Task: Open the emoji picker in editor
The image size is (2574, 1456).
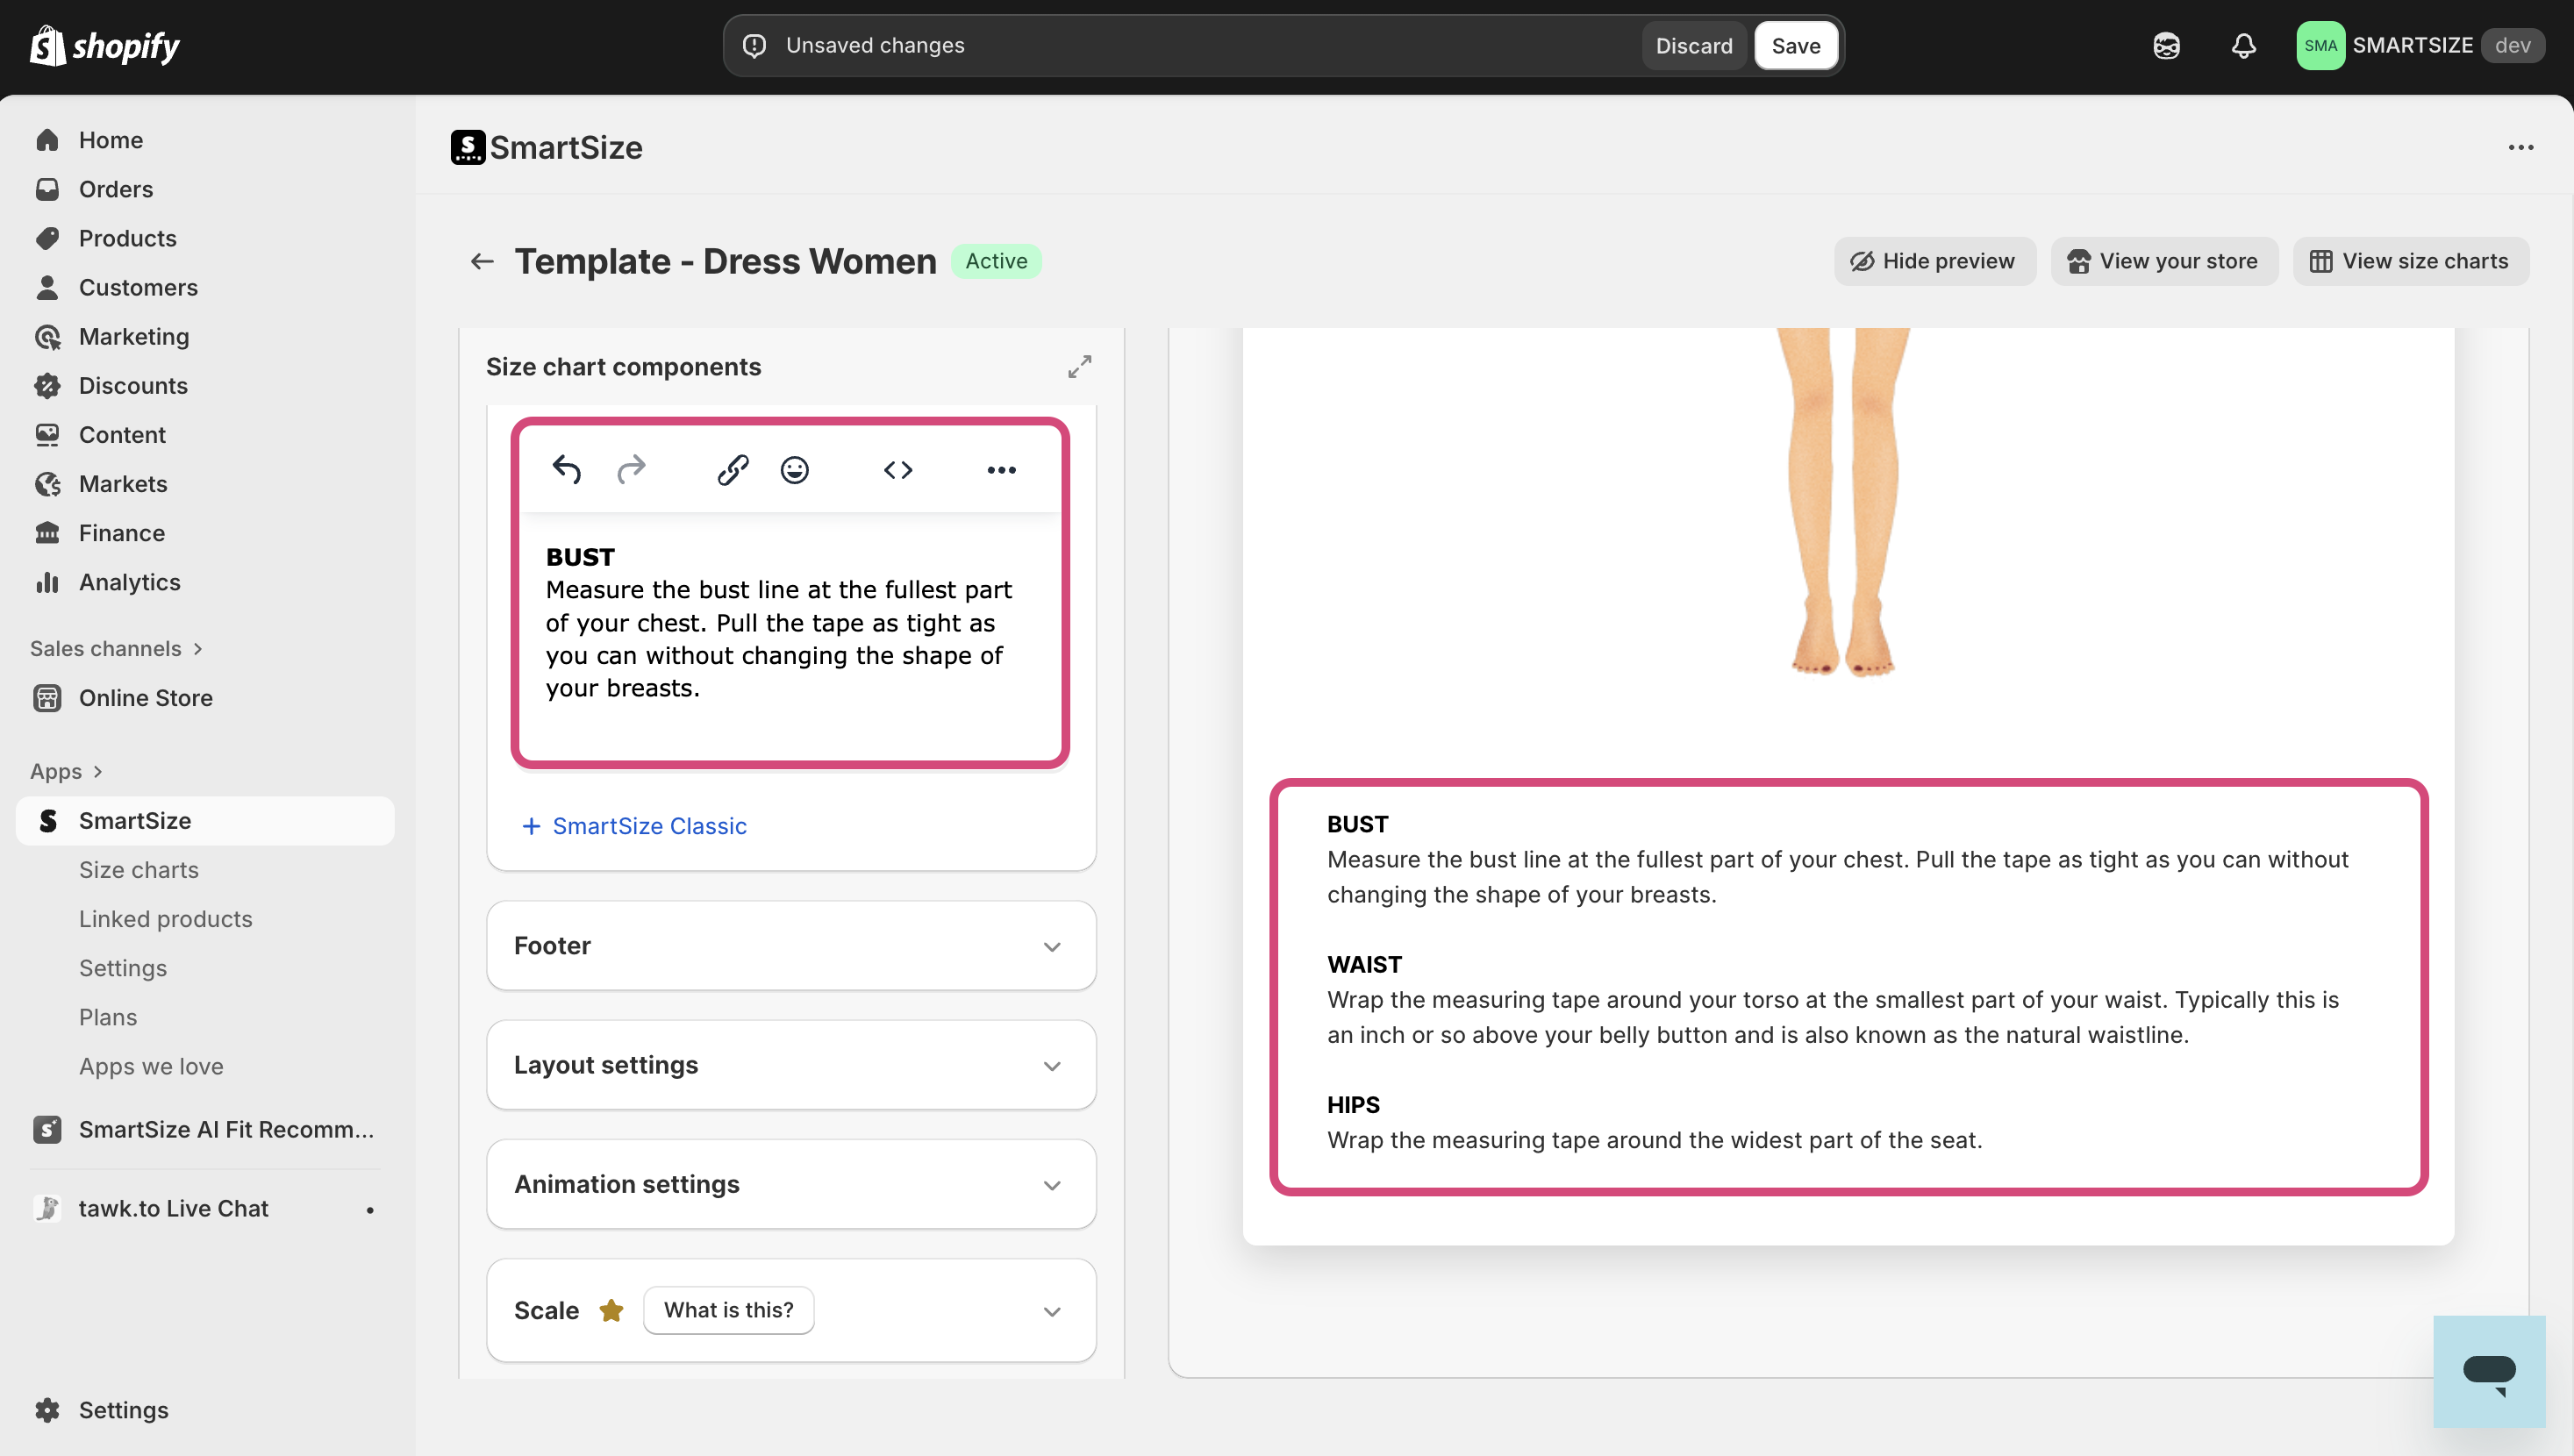Action: (x=794, y=469)
